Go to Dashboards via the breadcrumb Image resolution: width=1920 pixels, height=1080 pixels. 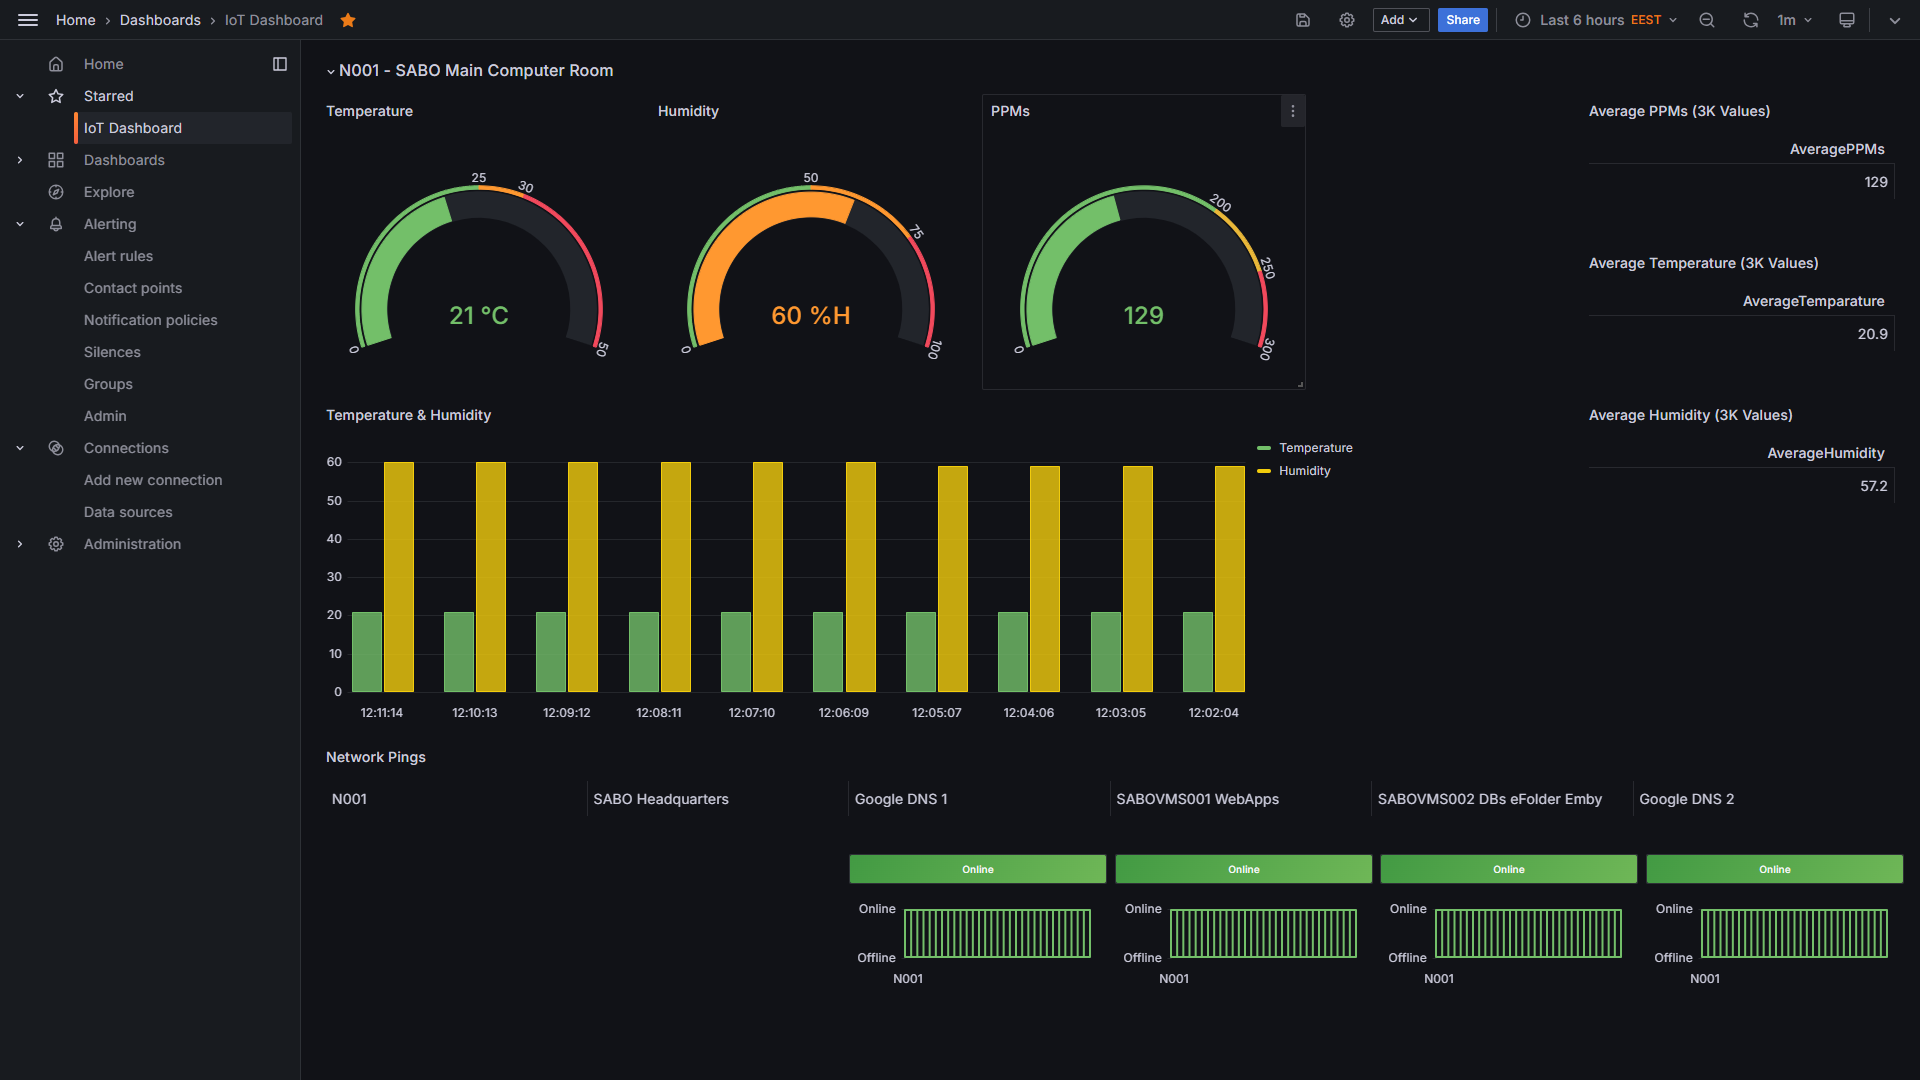pos(160,20)
